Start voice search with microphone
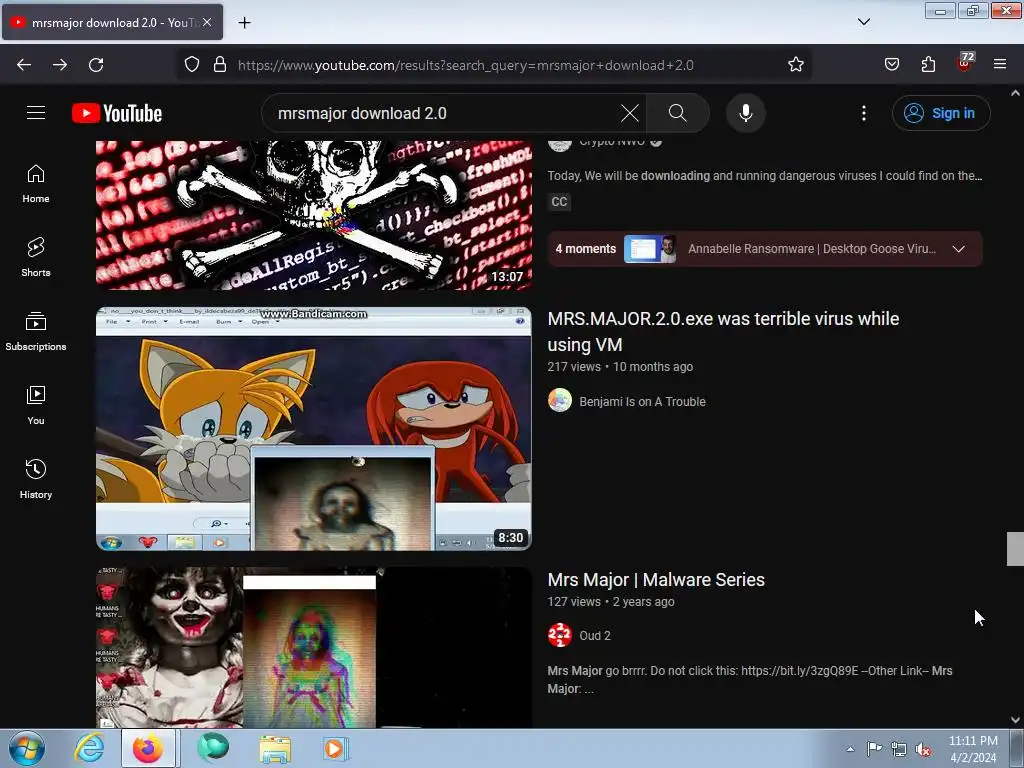Image resolution: width=1024 pixels, height=768 pixels. pyautogui.click(x=745, y=113)
